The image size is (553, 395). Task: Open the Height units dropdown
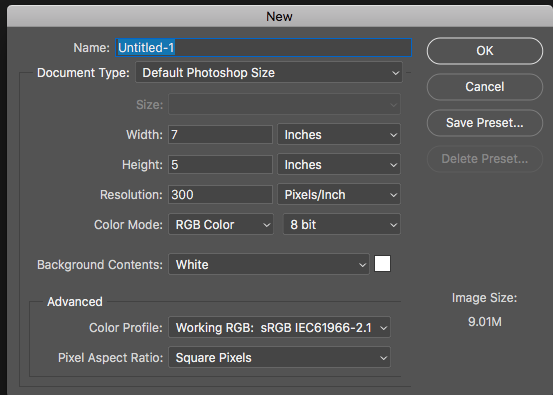tap(339, 164)
